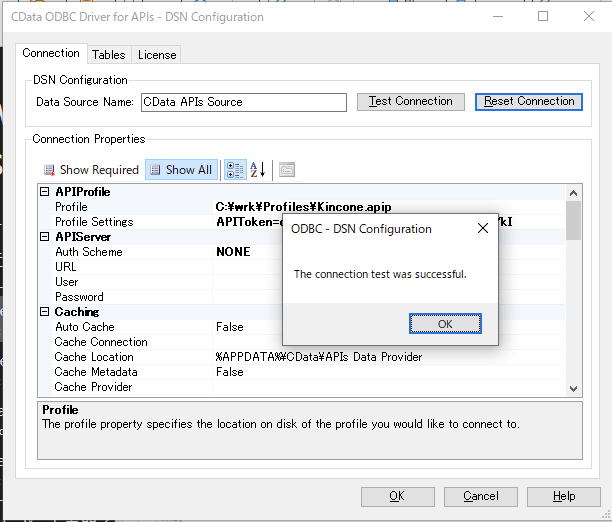This screenshot has width=612, height=522.
Task: Click scroll down arrow of property grid
Action: point(573,388)
